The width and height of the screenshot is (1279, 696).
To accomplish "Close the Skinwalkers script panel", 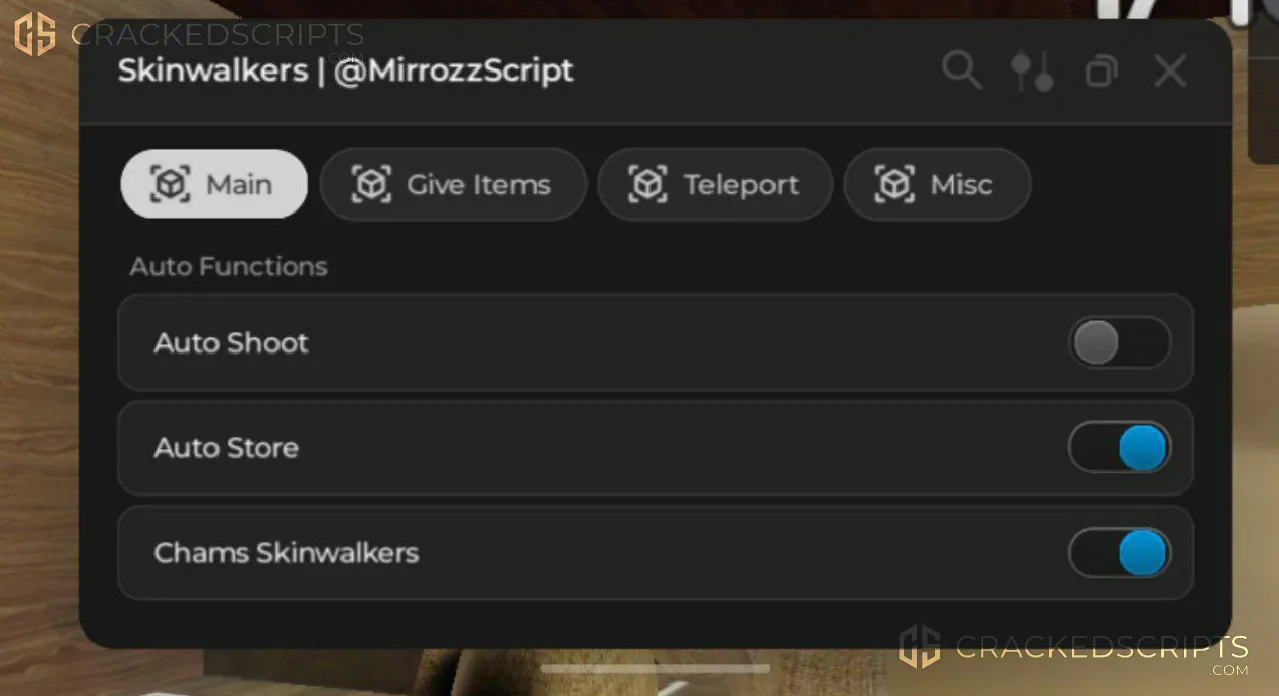I will tap(1170, 71).
